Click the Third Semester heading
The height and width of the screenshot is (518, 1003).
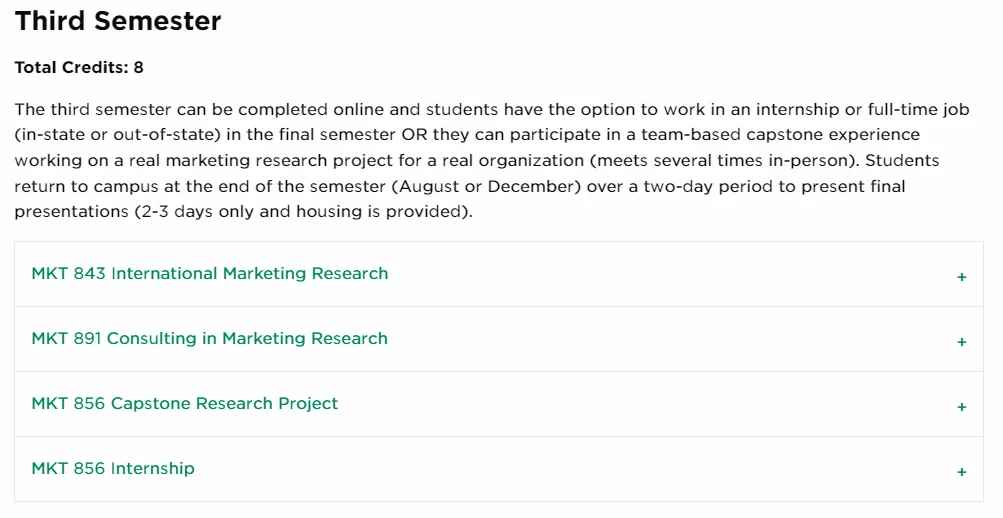pyautogui.click(x=118, y=21)
